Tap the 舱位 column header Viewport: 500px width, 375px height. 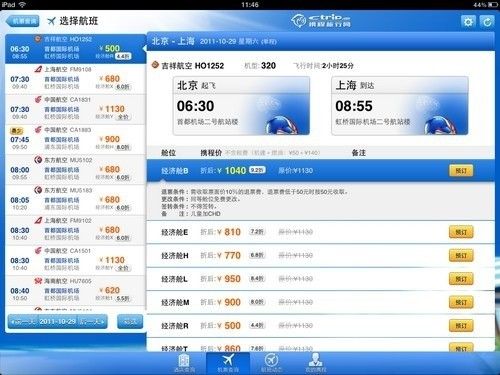(x=168, y=153)
